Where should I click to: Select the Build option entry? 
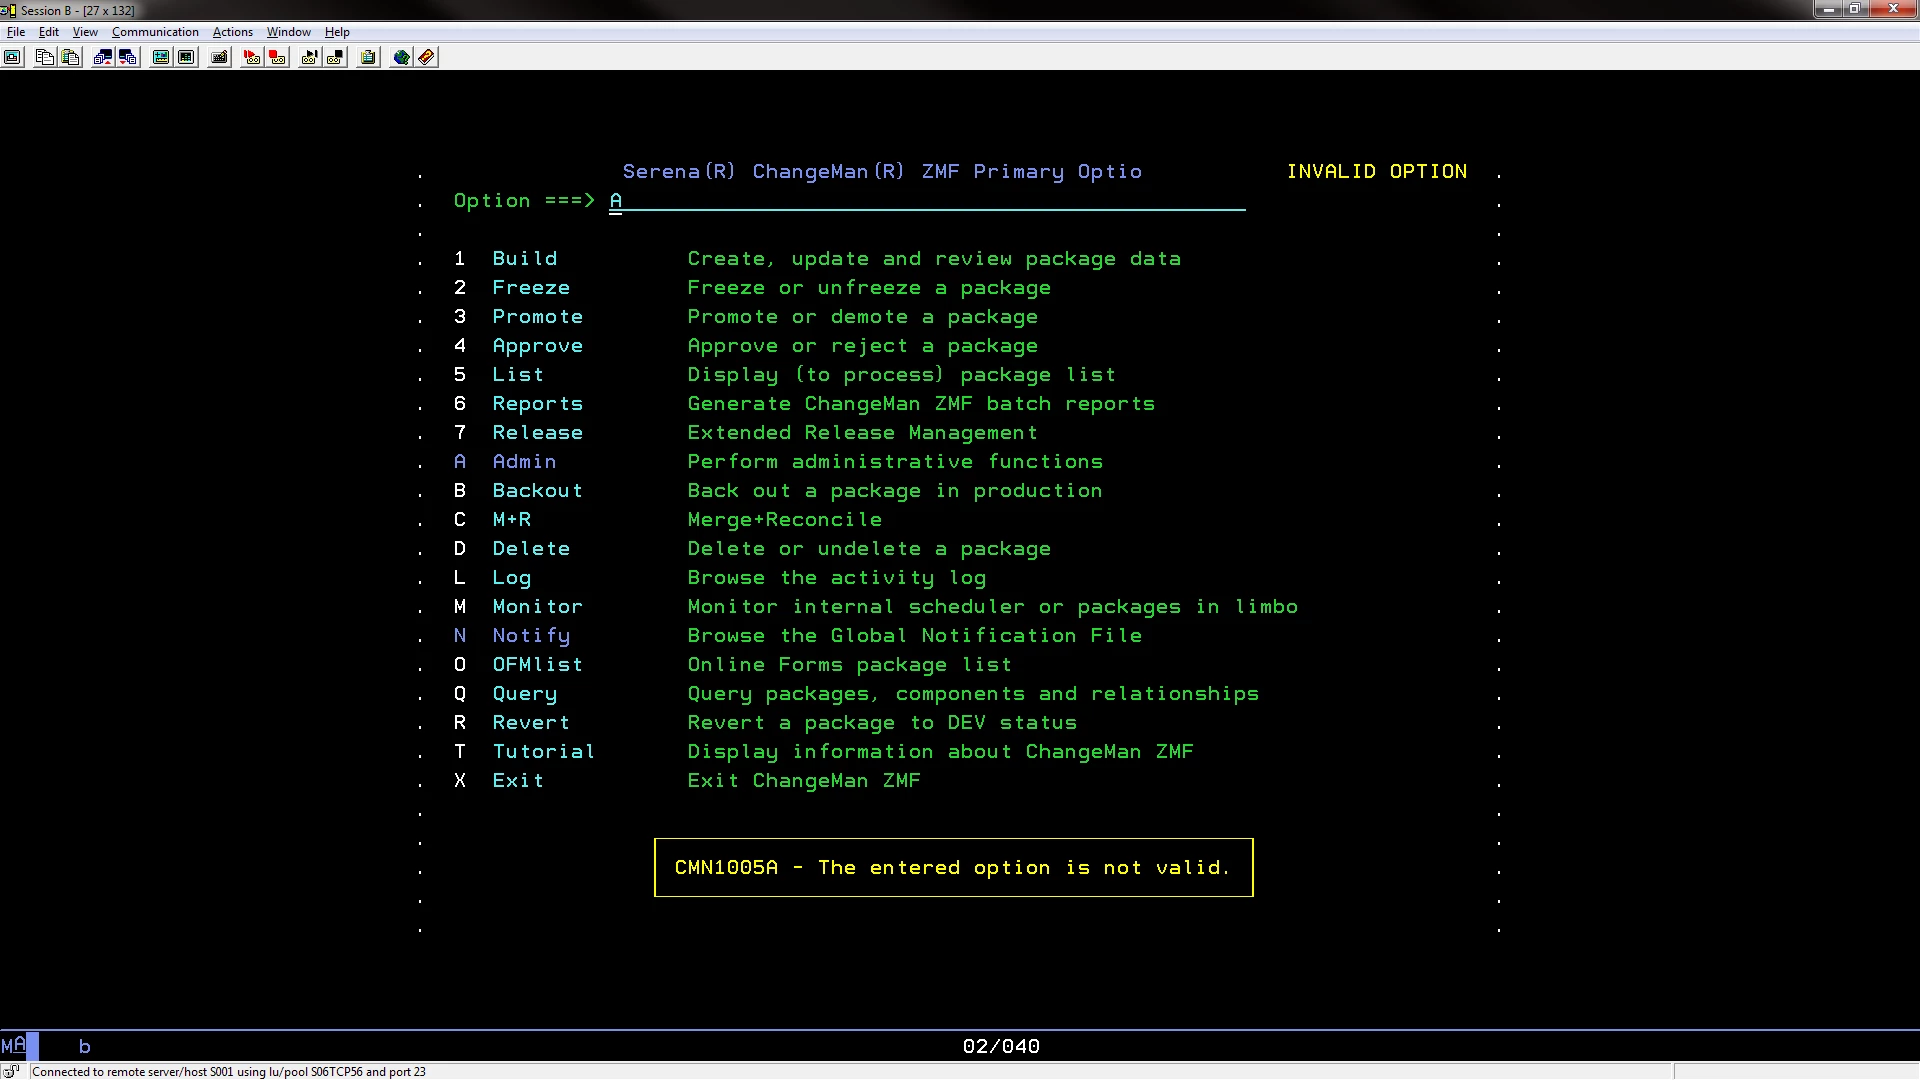[x=524, y=259]
